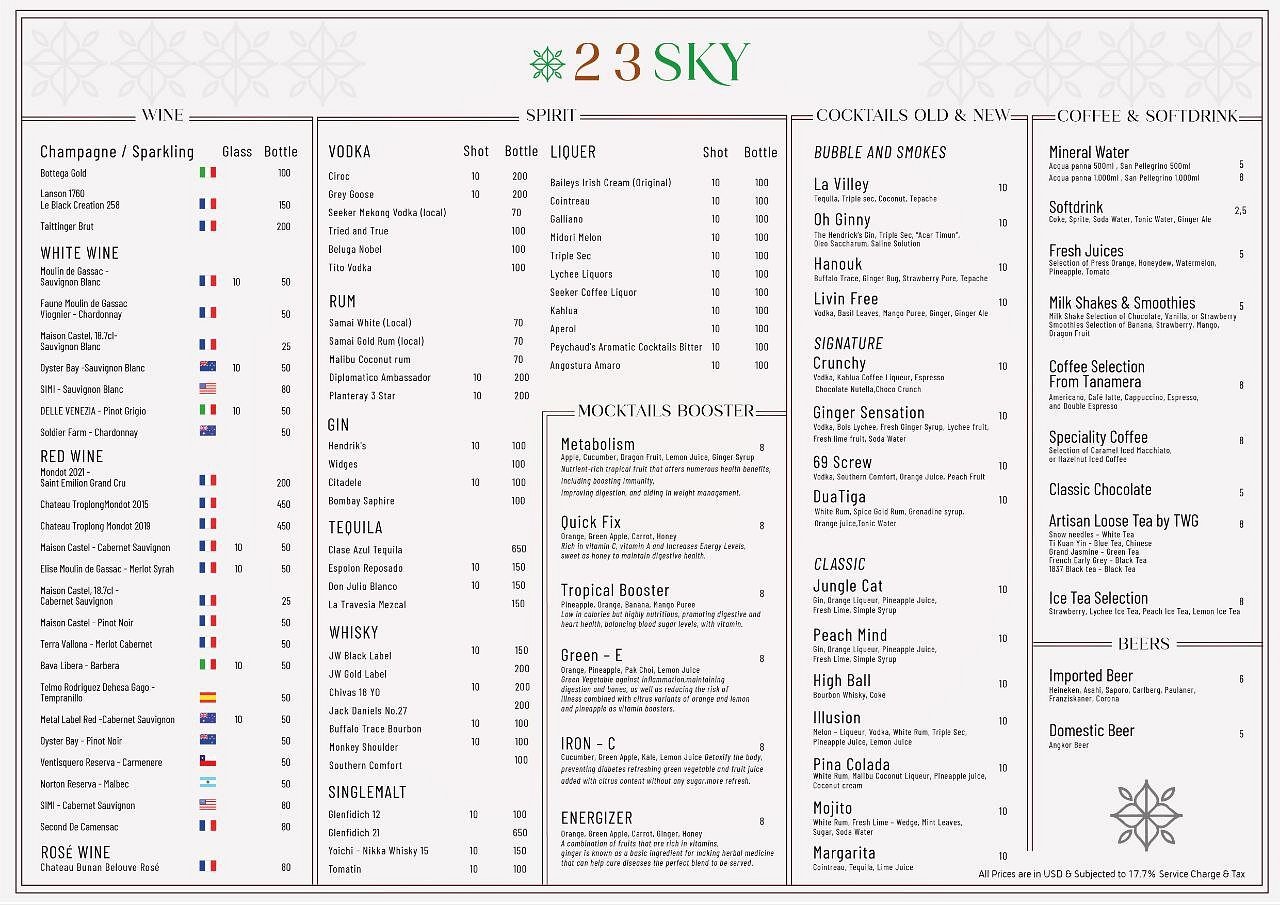Image resolution: width=1280 pixels, height=905 pixels.
Task: Click the COCKTAILS OLD & NEW section heading
Action: (913, 115)
